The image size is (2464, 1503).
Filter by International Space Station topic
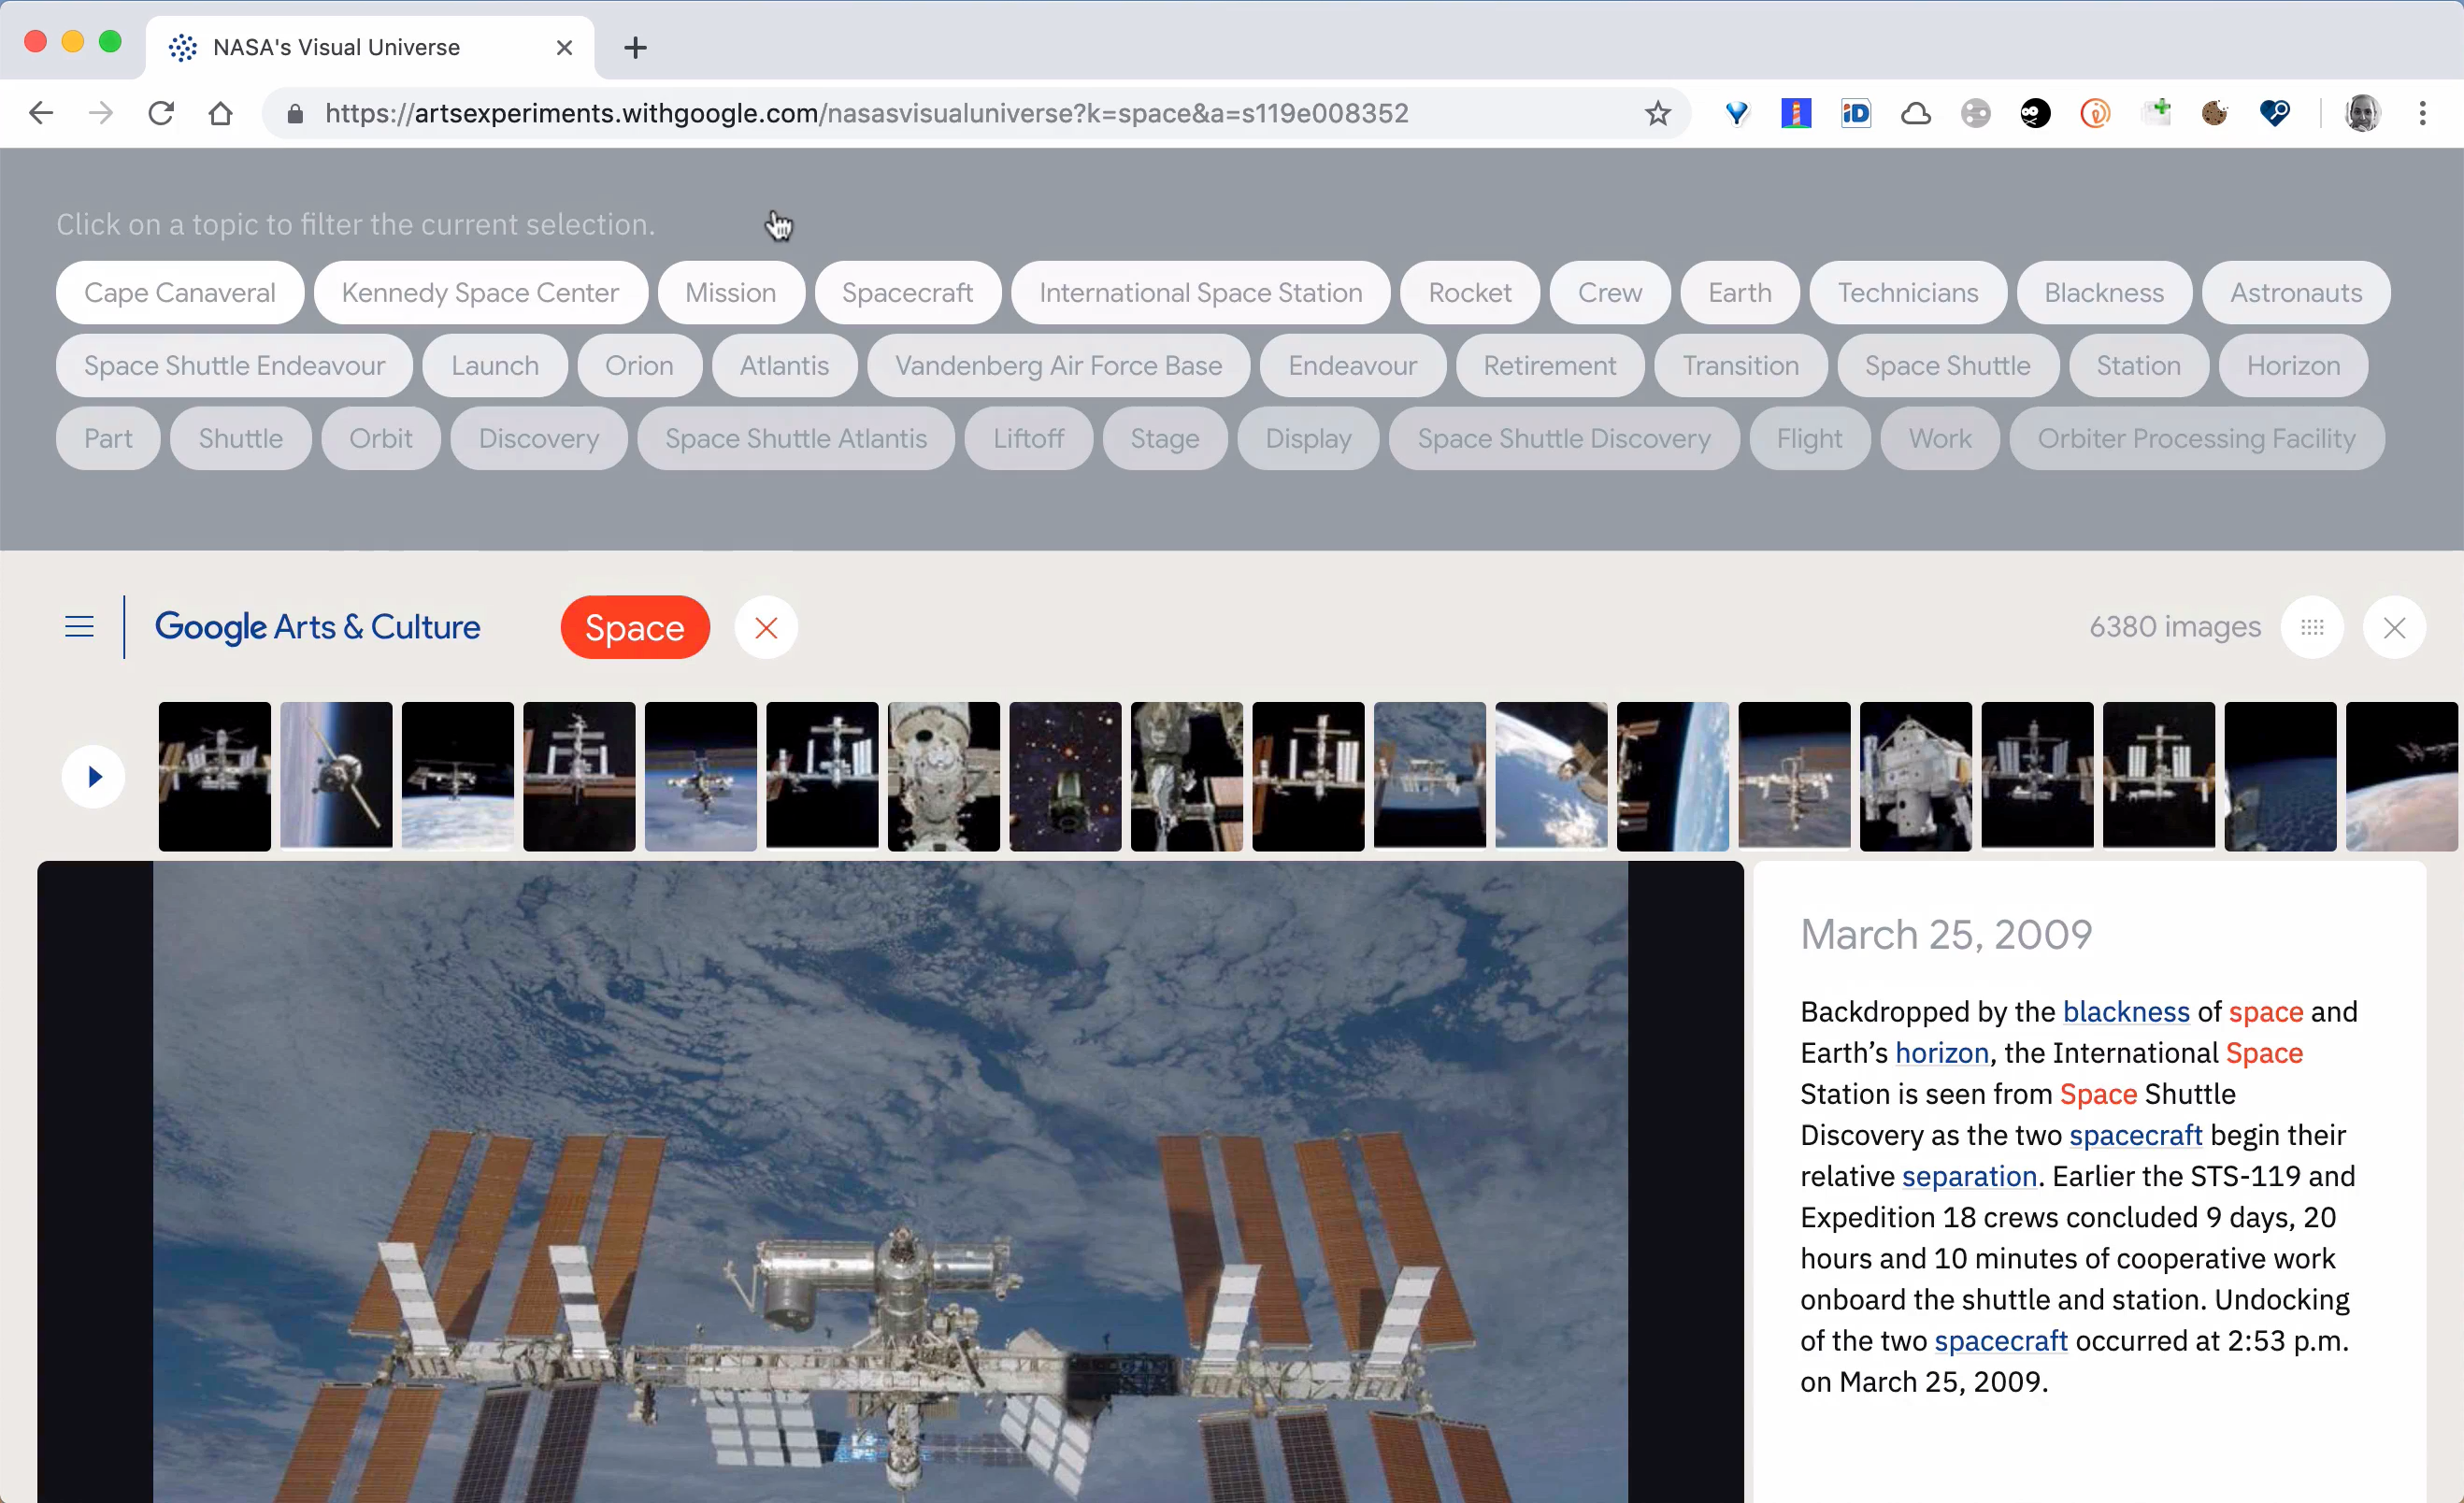1200,293
